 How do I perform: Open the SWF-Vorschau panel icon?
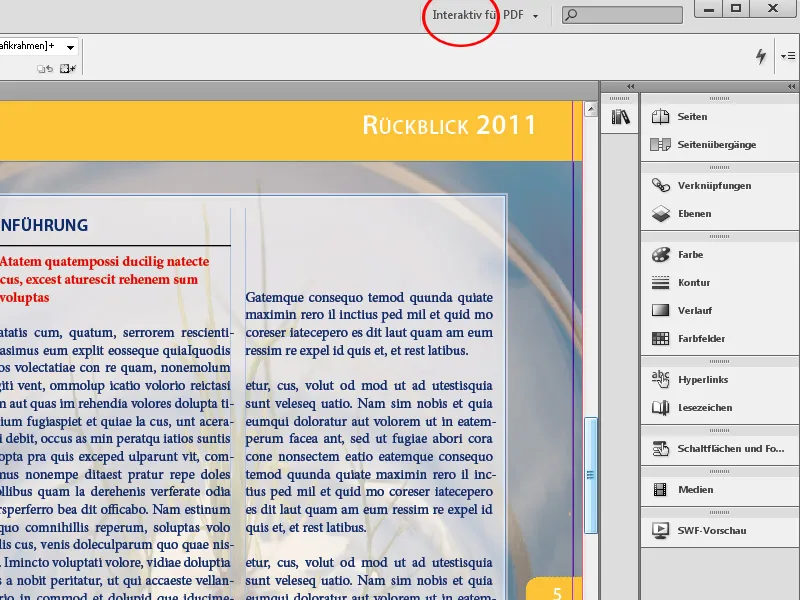pos(661,531)
